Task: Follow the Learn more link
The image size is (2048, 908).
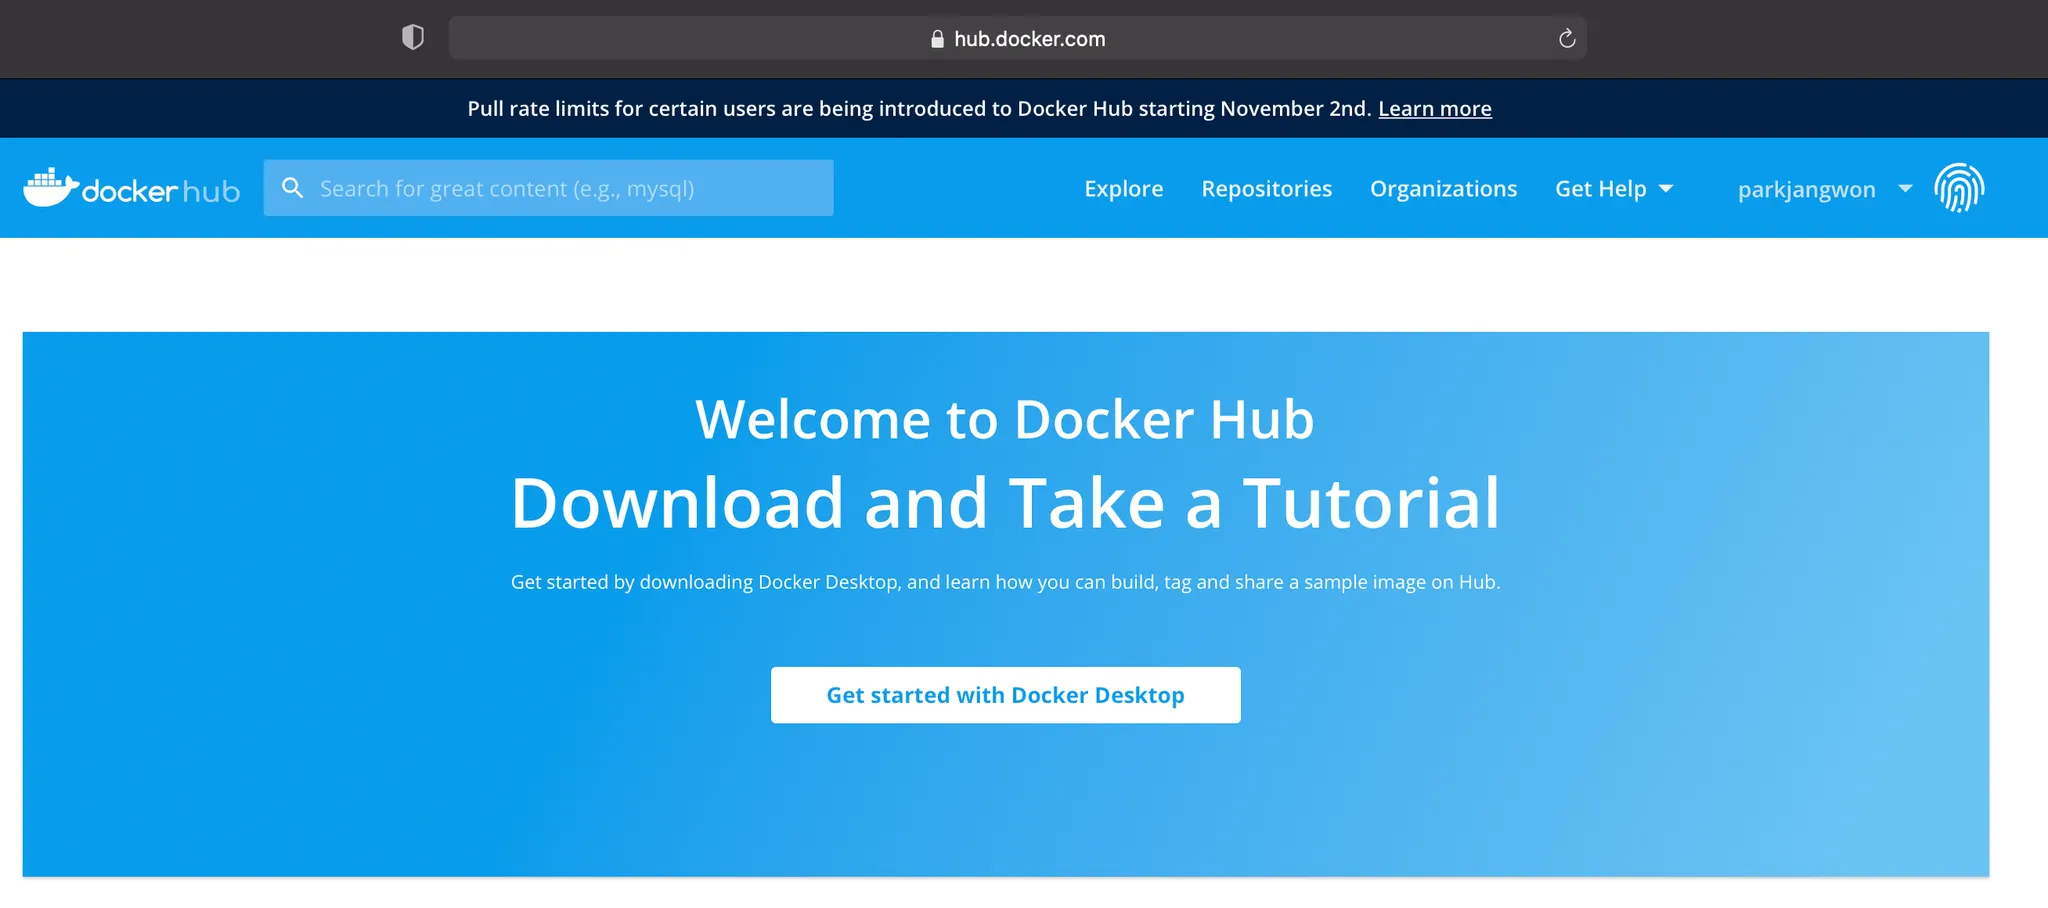Action: coord(1435,109)
